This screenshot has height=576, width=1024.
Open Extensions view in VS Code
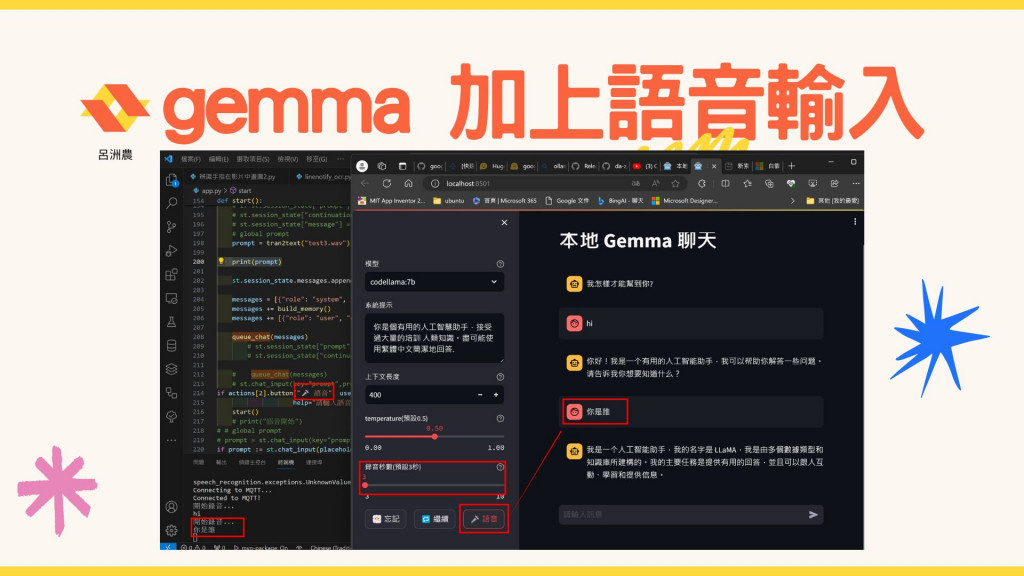click(172, 274)
